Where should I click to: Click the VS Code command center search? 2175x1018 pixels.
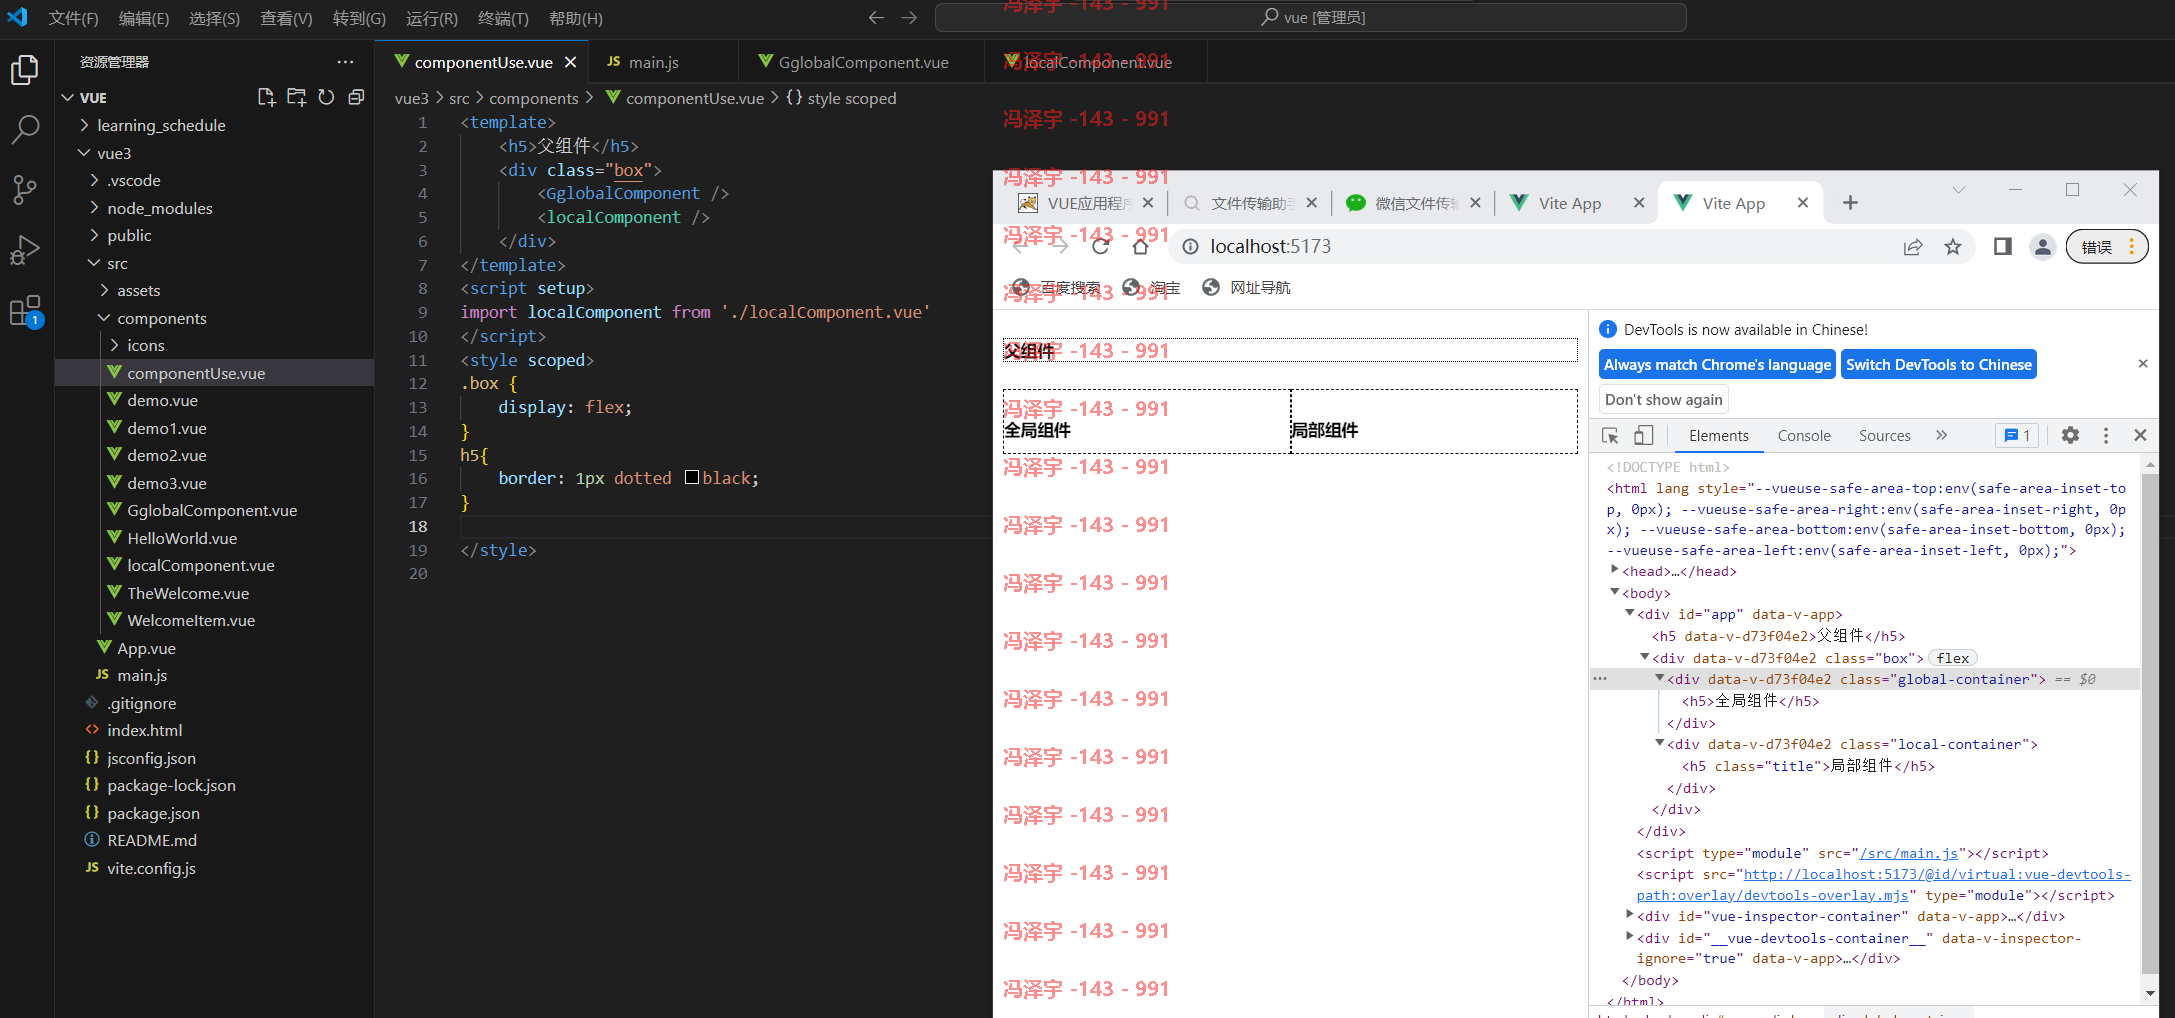point(1310,17)
